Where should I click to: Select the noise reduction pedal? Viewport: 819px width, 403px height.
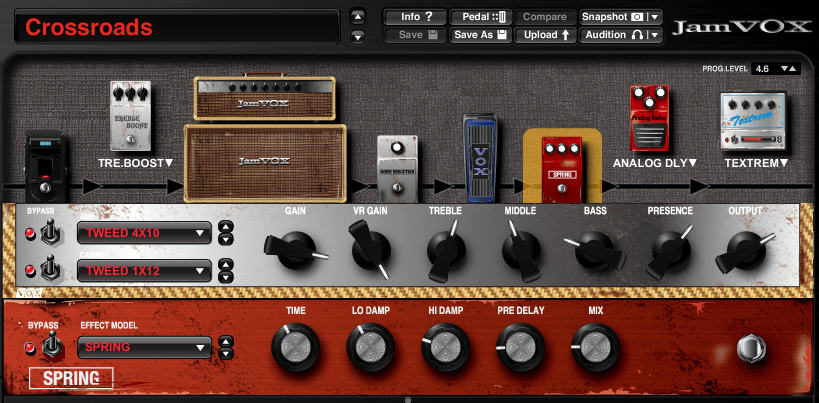pos(397,169)
